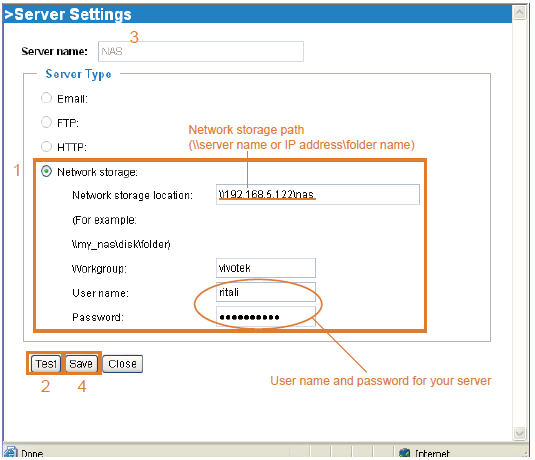Choose the HTTP server type option
The image size is (535, 460).
tap(46, 146)
